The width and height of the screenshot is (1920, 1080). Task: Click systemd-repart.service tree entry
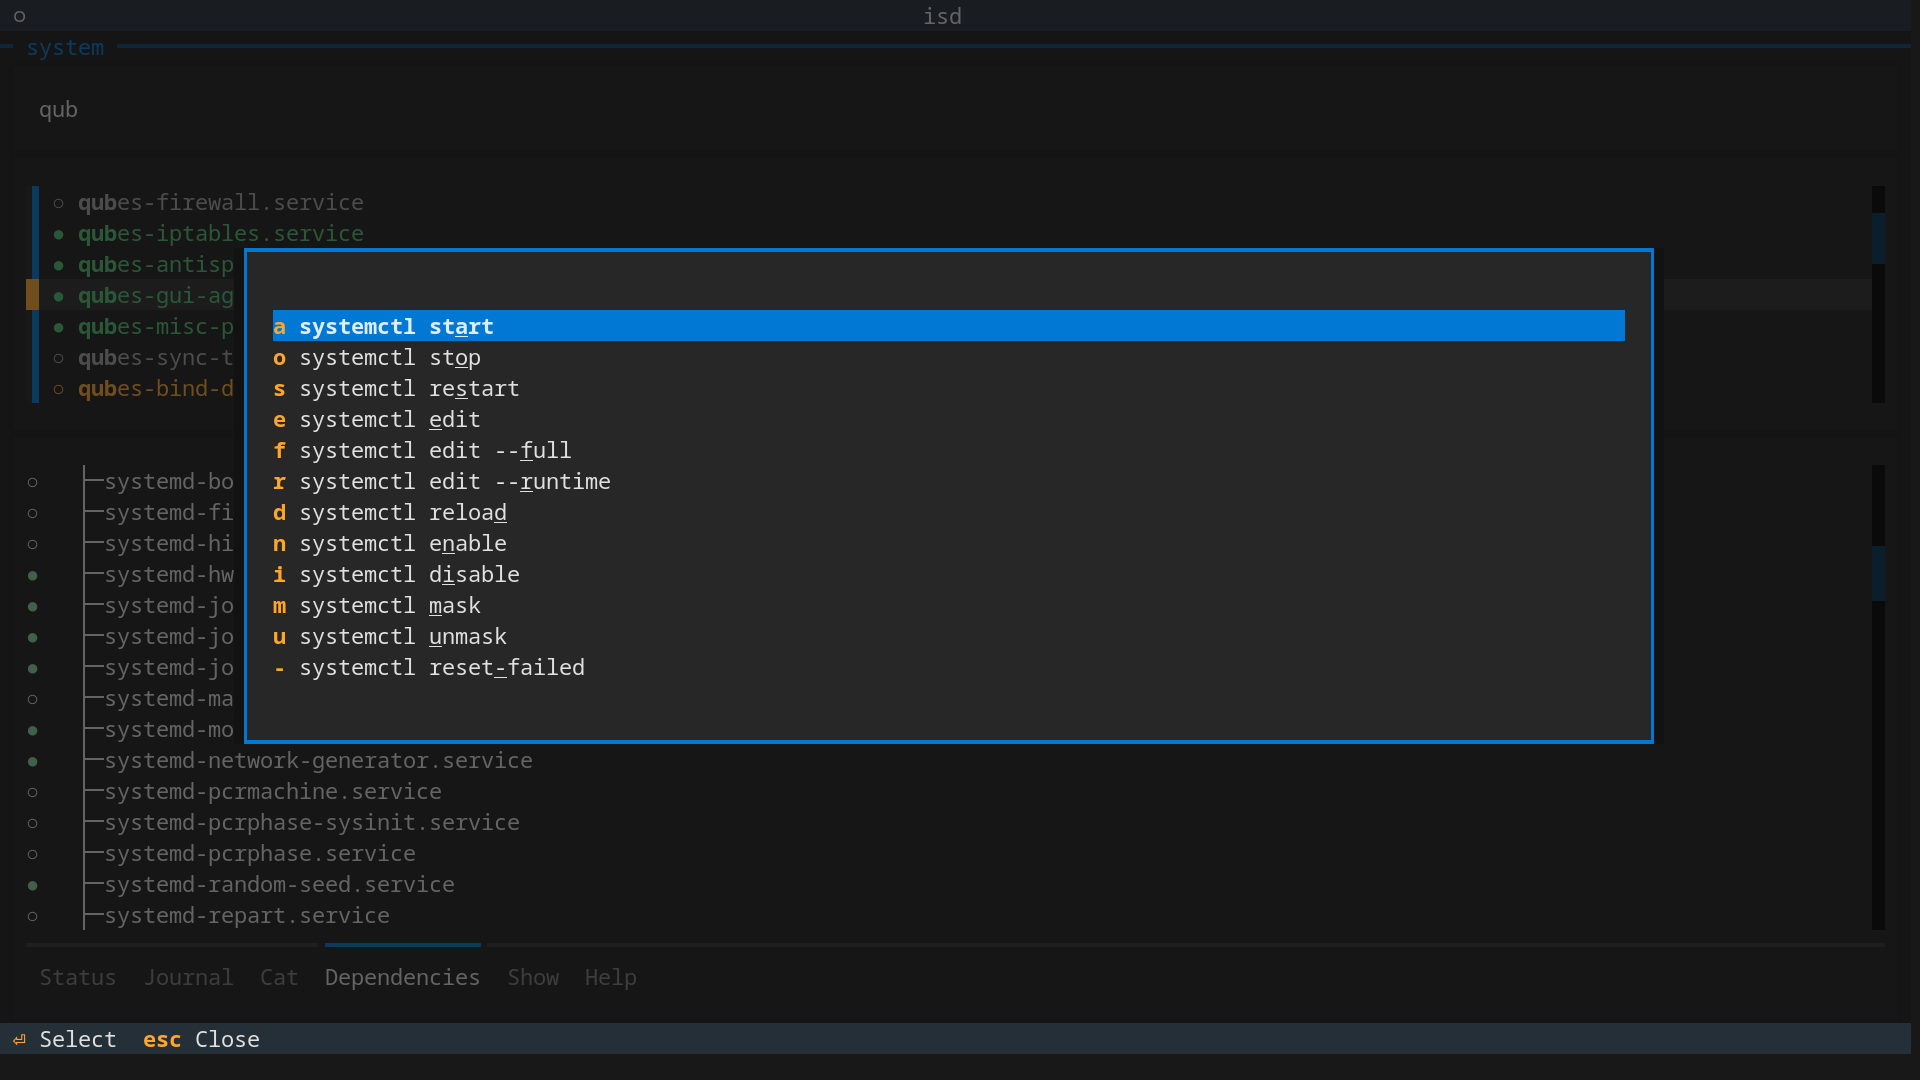(x=247, y=915)
